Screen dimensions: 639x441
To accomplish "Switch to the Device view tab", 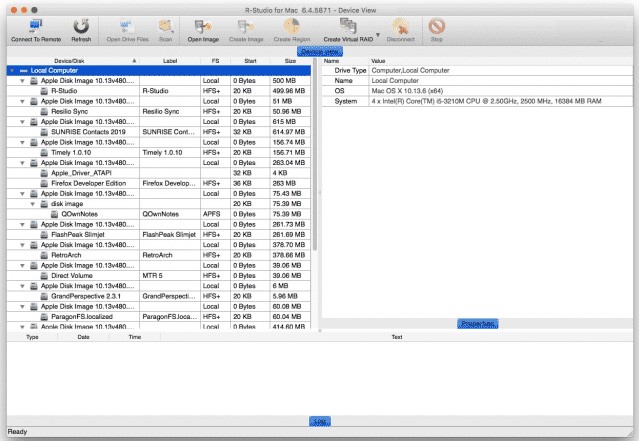I will [320, 52].
